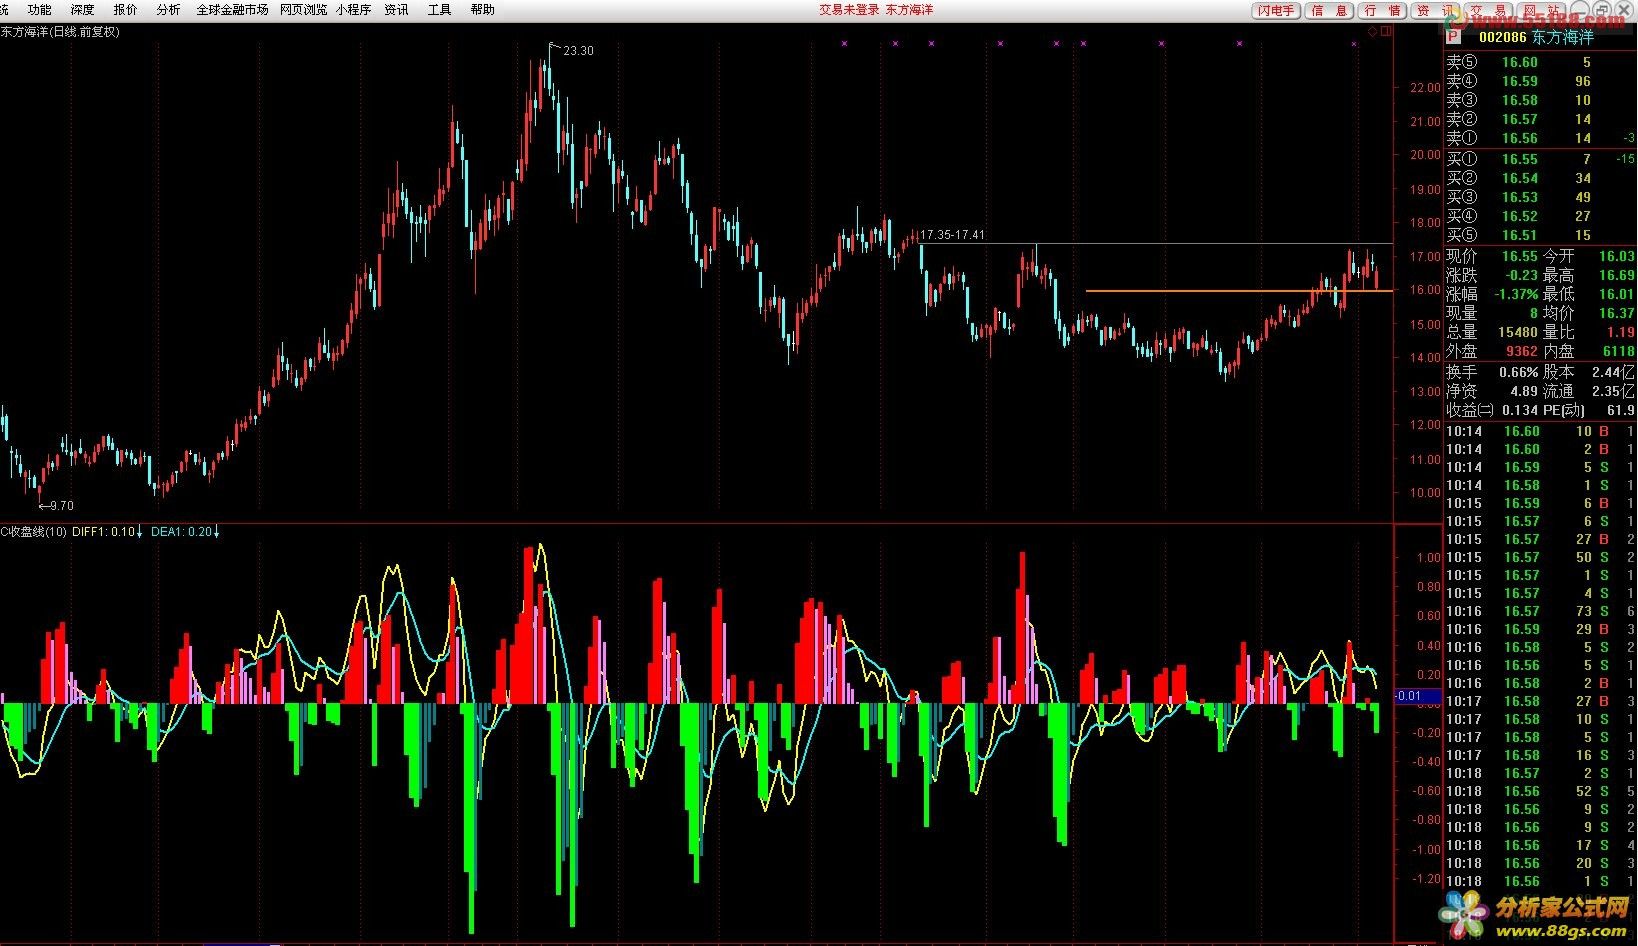1638x946 pixels.
Task: Click the 10.00 price axis label
Action: point(1424,493)
